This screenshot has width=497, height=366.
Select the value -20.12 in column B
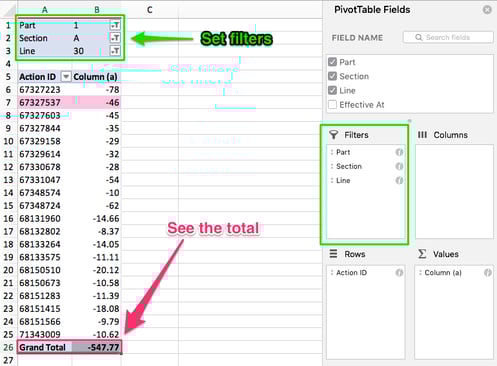[97, 270]
